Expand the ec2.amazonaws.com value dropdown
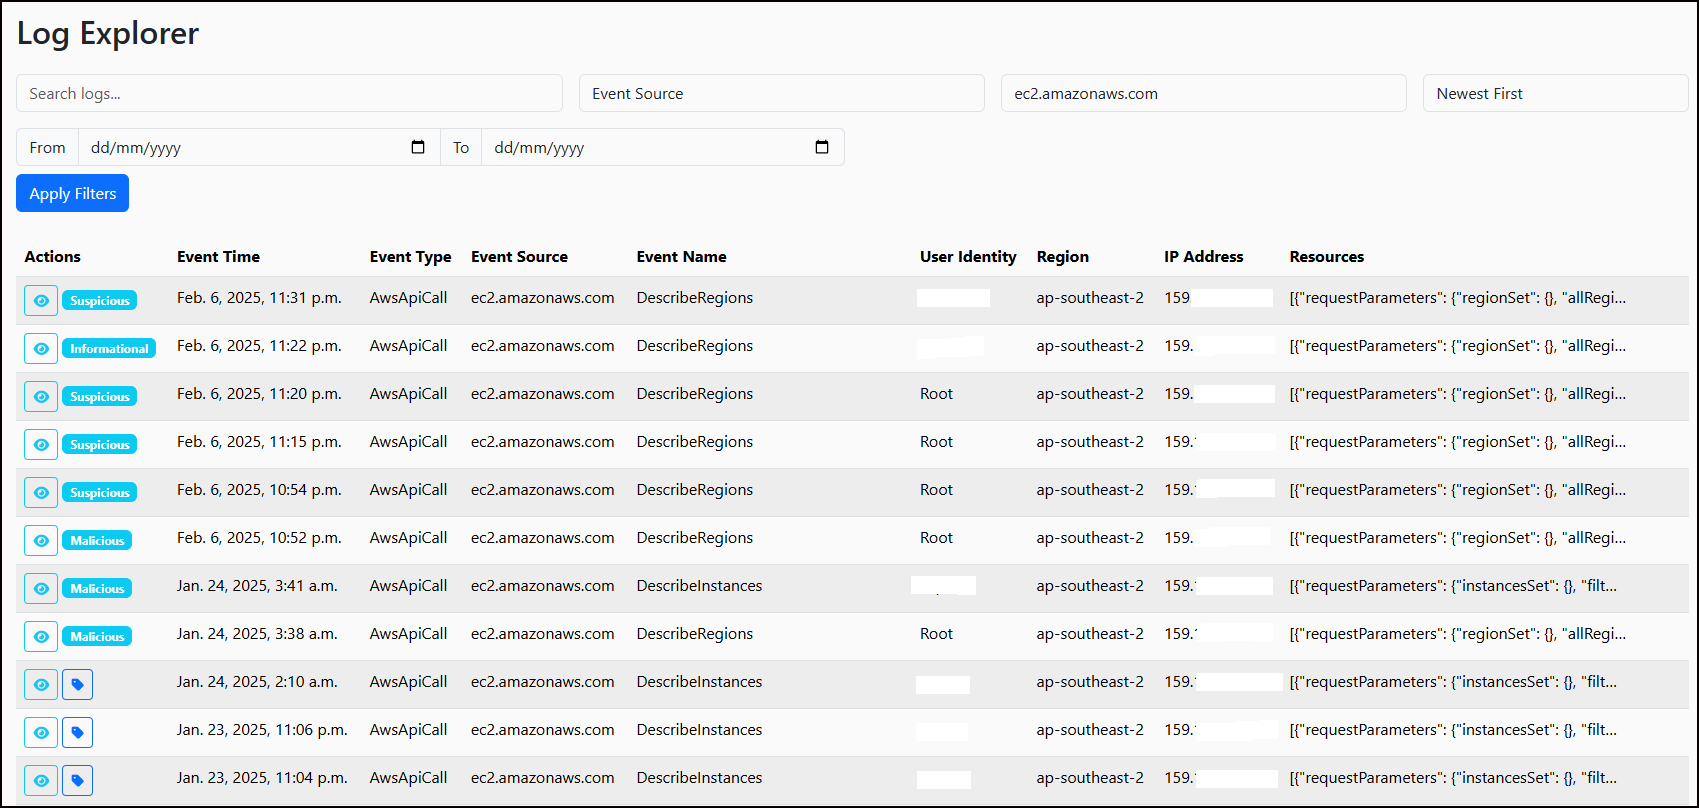This screenshot has height=808, width=1699. tap(1203, 93)
